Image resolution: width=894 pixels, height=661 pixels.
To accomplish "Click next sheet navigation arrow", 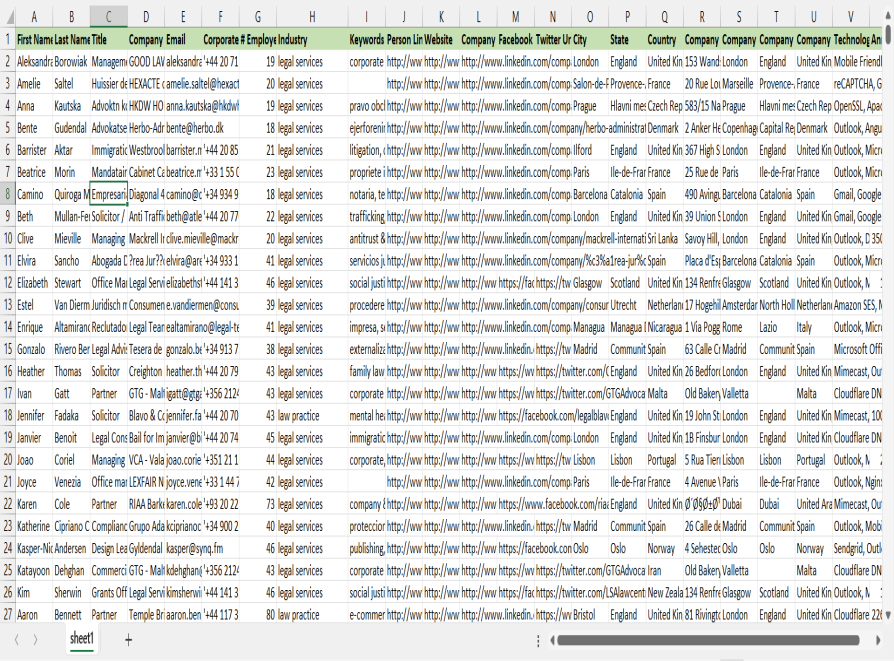I will coord(35,640).
